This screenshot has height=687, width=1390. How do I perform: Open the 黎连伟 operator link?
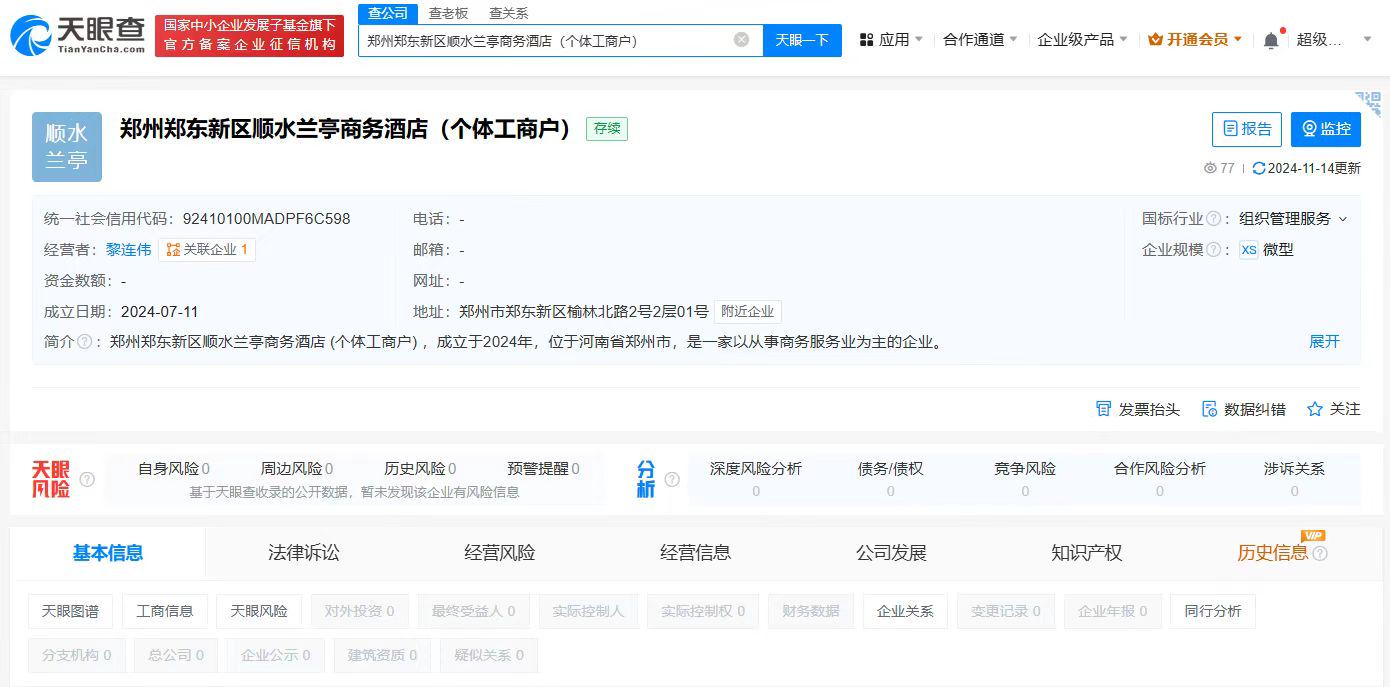[x=129, y=250]
